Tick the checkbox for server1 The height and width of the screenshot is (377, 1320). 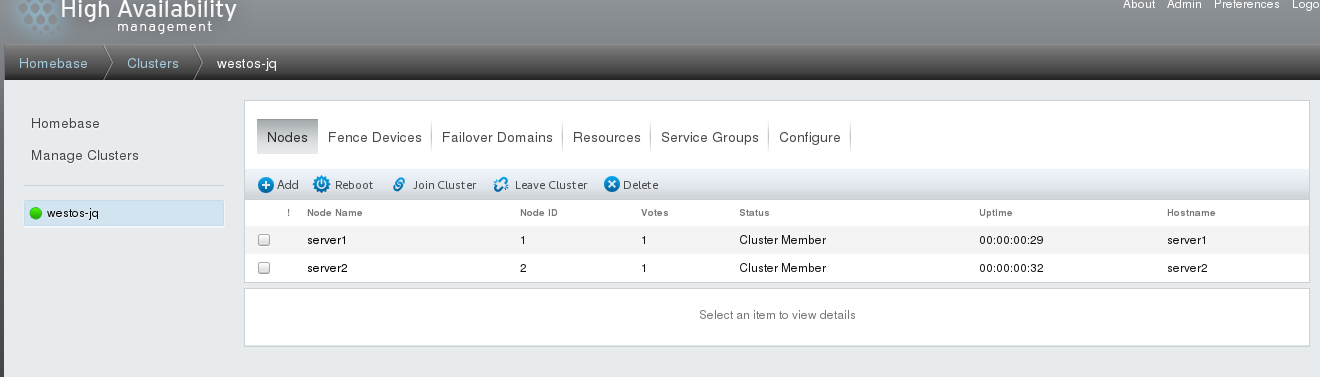(264, 240)
